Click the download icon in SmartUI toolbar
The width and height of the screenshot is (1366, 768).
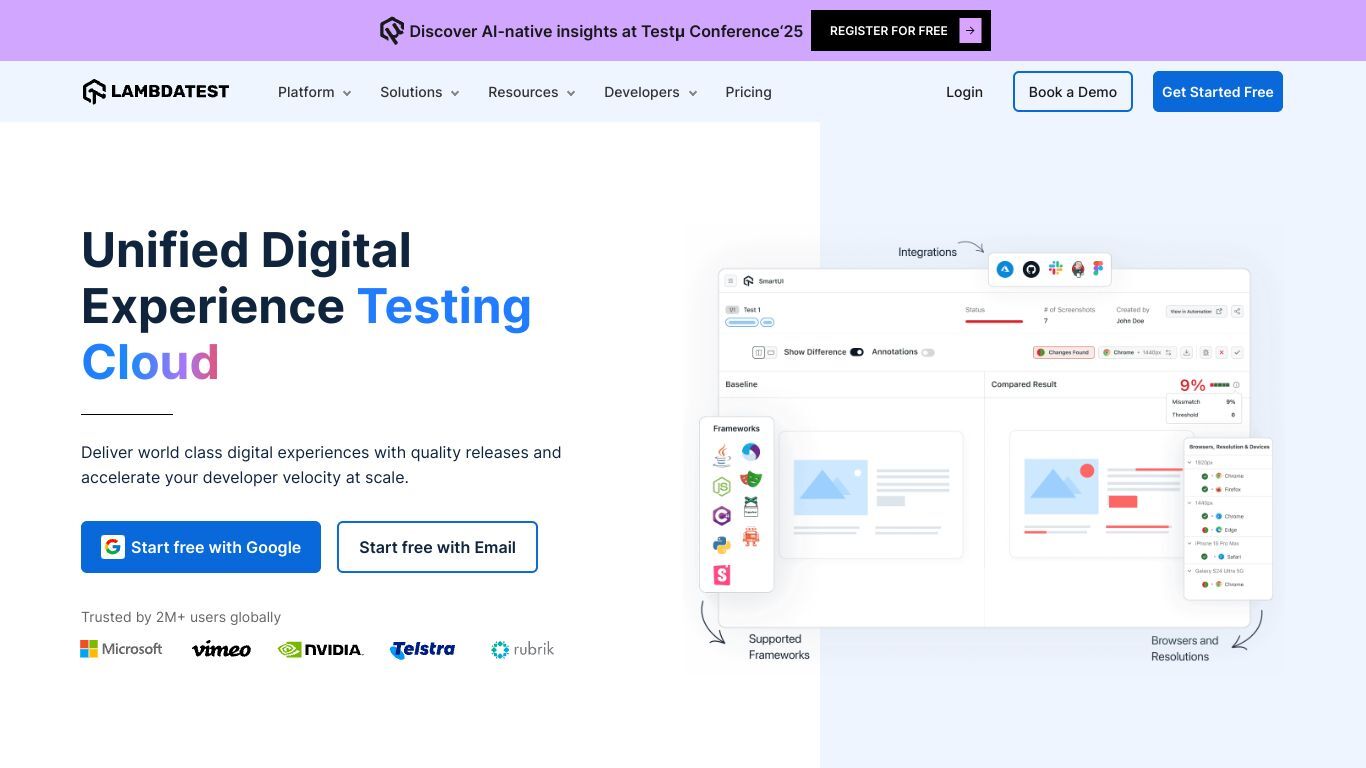click(1187, 352)
